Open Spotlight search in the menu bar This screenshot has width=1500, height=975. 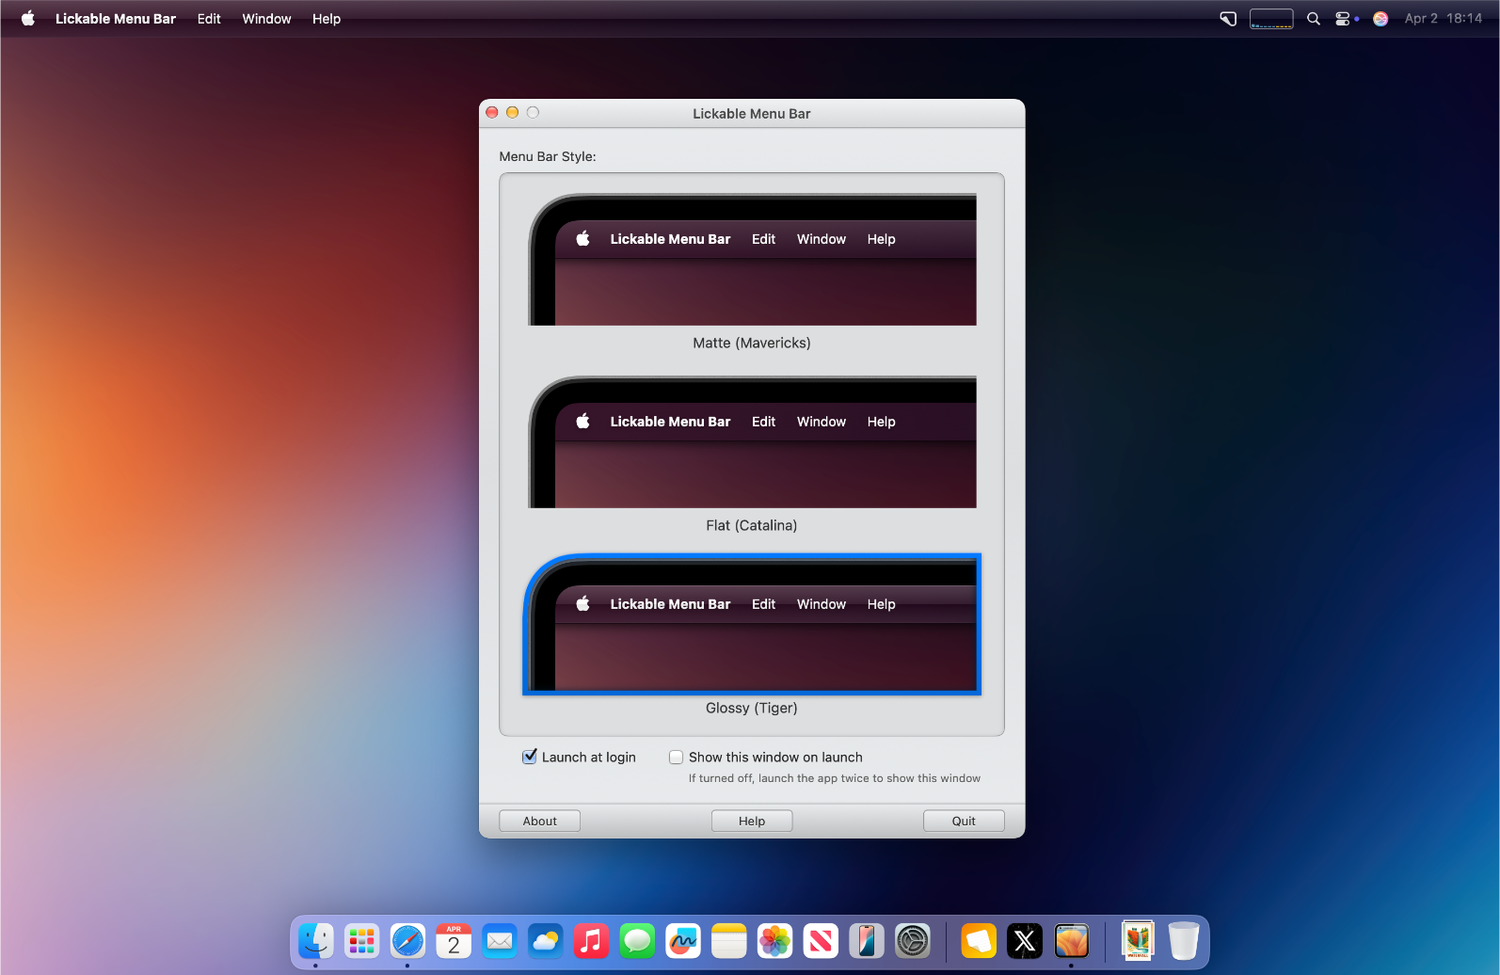pyautogui.click(x=1313, y=18)
